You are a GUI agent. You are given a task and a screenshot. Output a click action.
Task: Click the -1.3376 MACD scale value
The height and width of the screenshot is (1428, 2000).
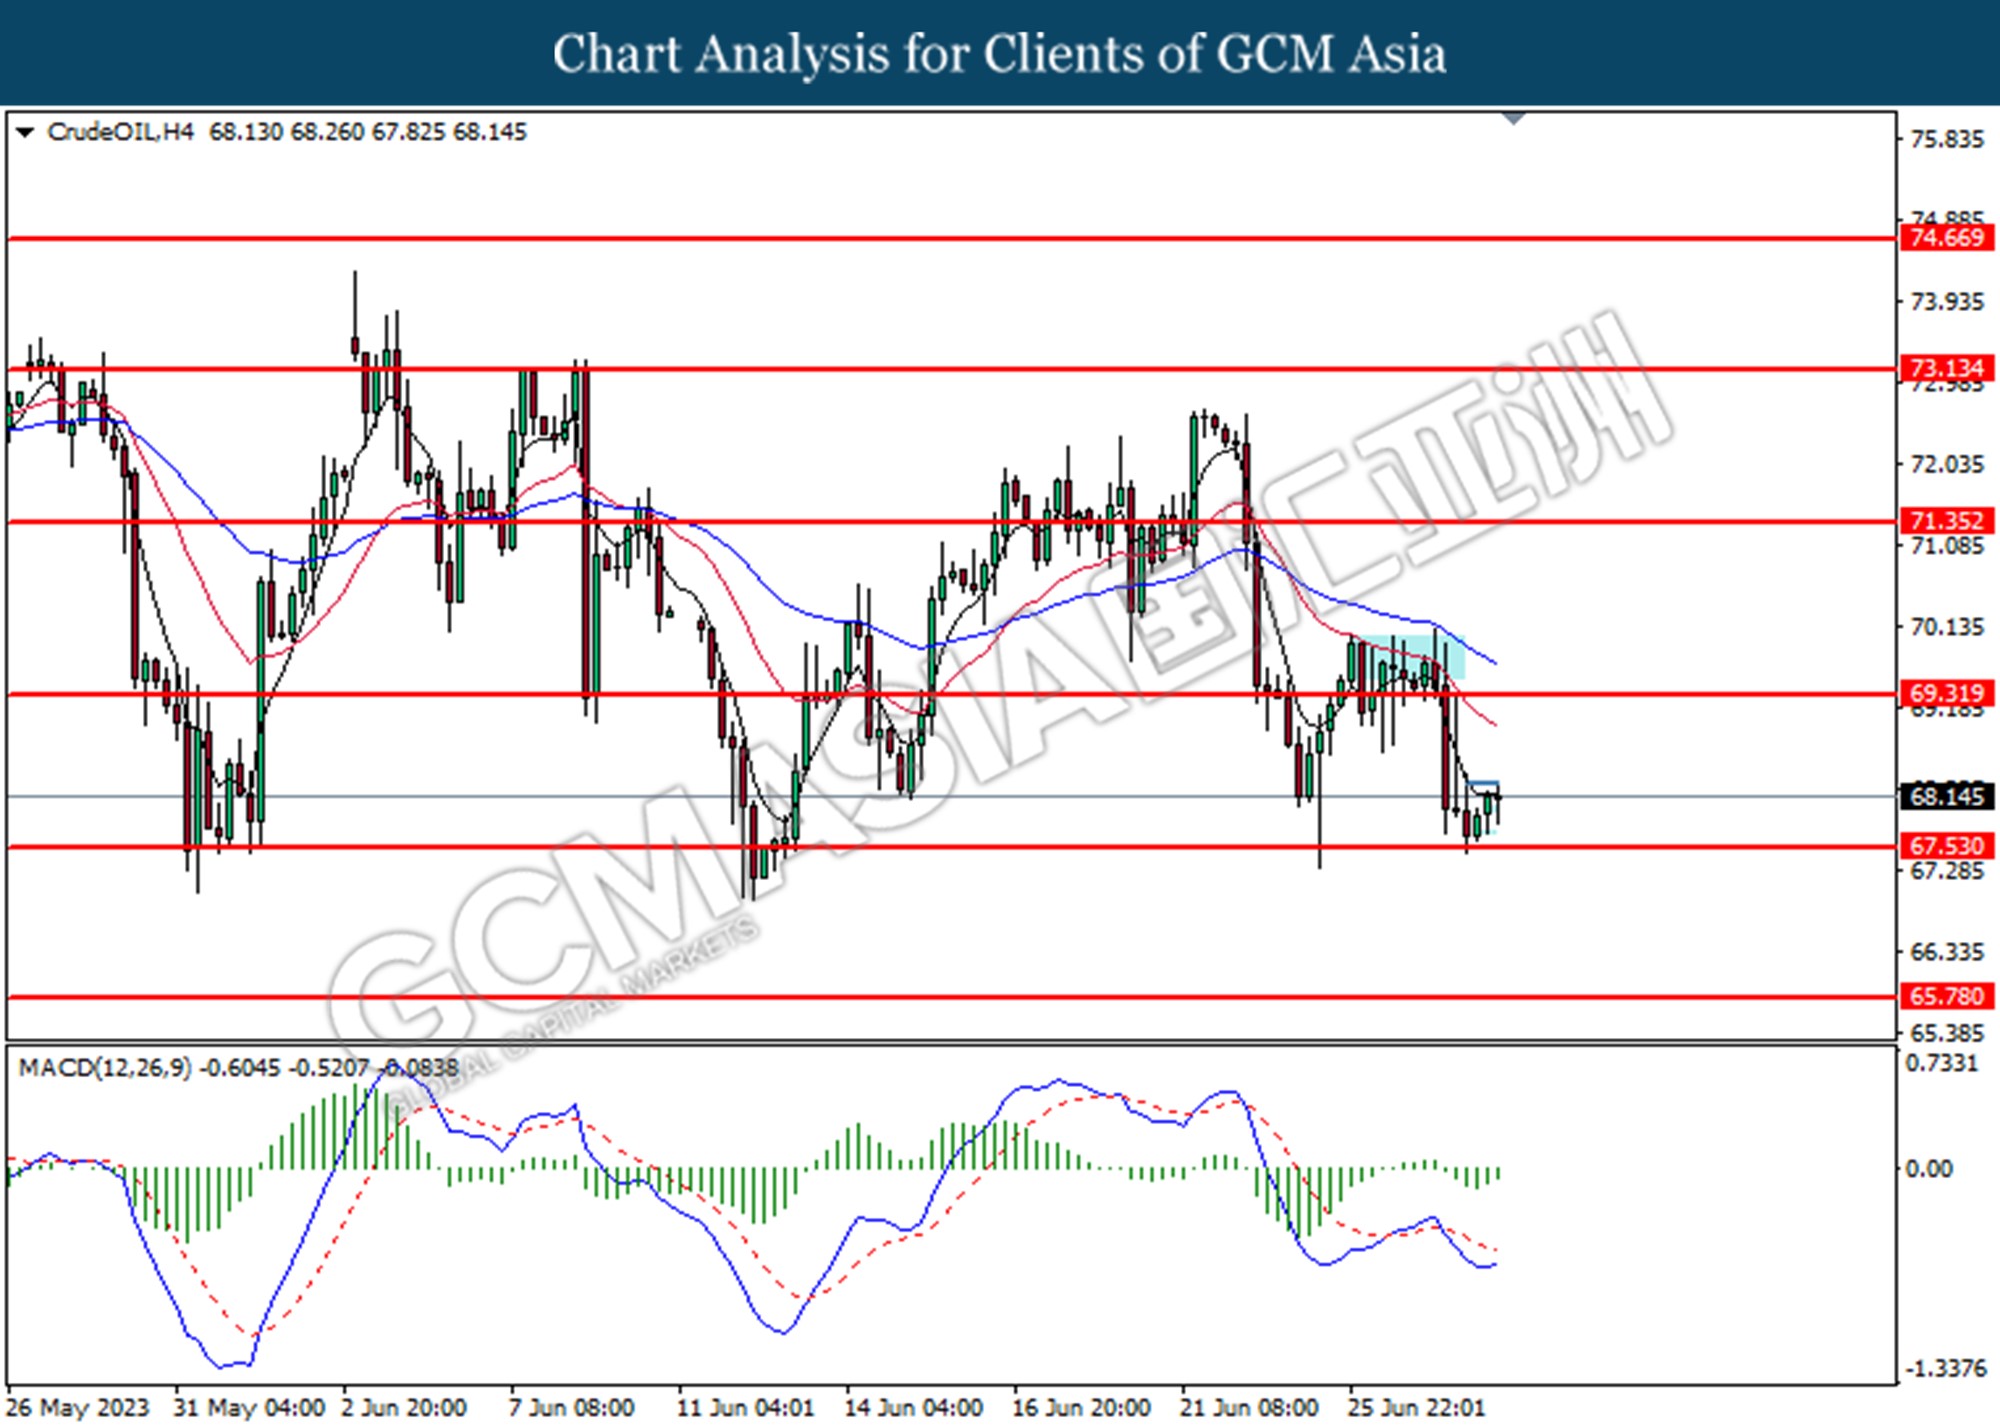click(1945, 1369)
